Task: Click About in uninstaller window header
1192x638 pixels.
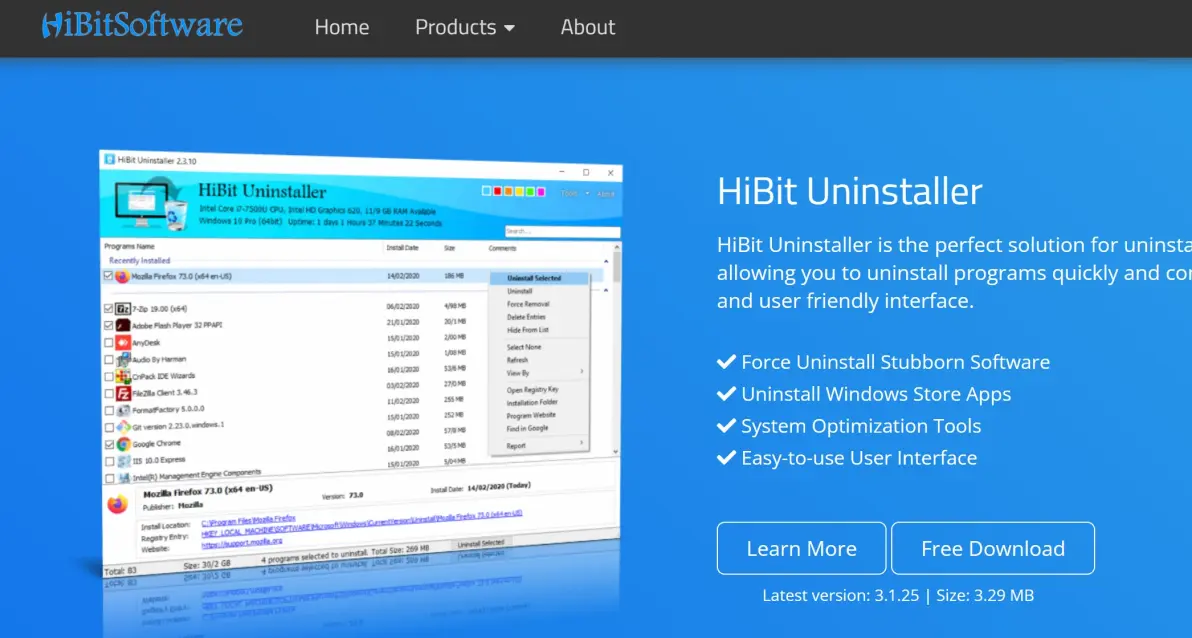Action: [606, 194]
